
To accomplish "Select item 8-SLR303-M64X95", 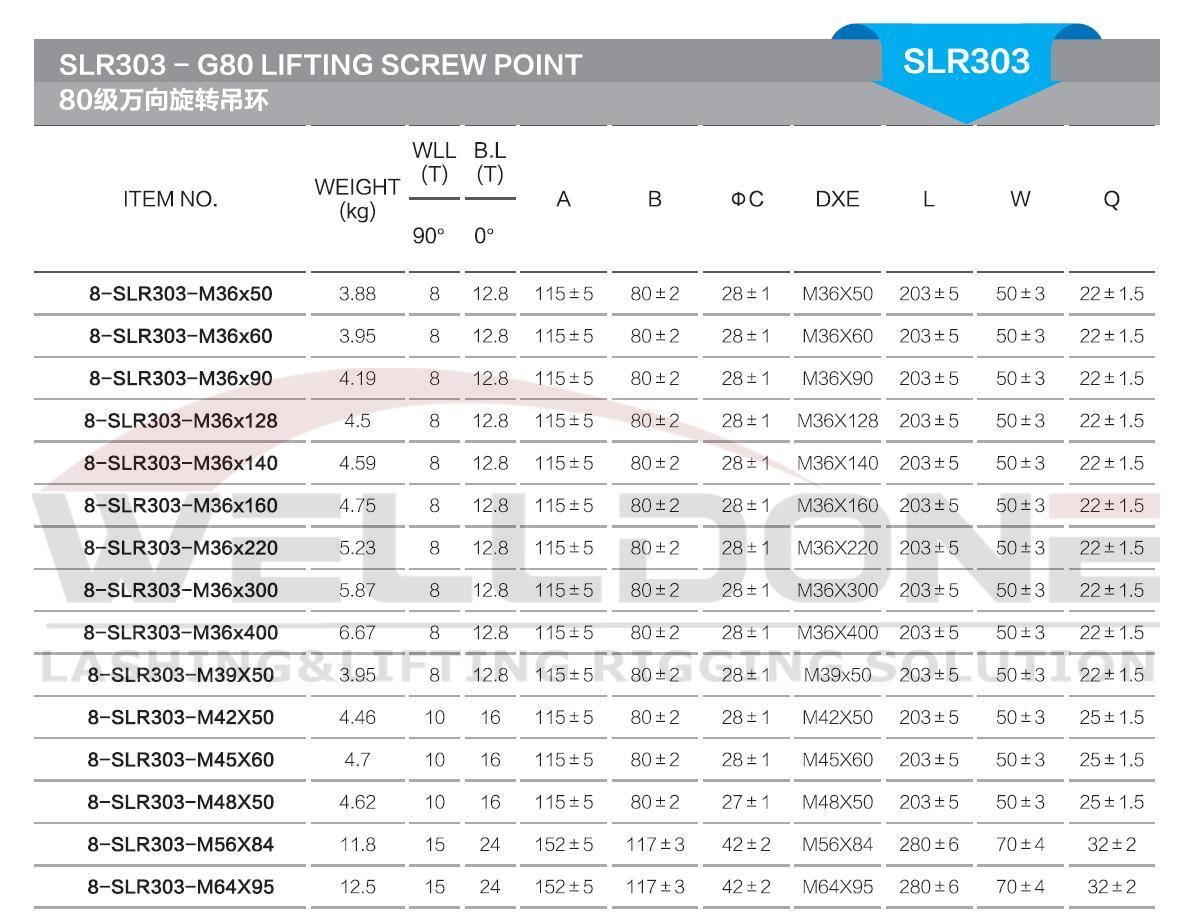I will point(180,887).
